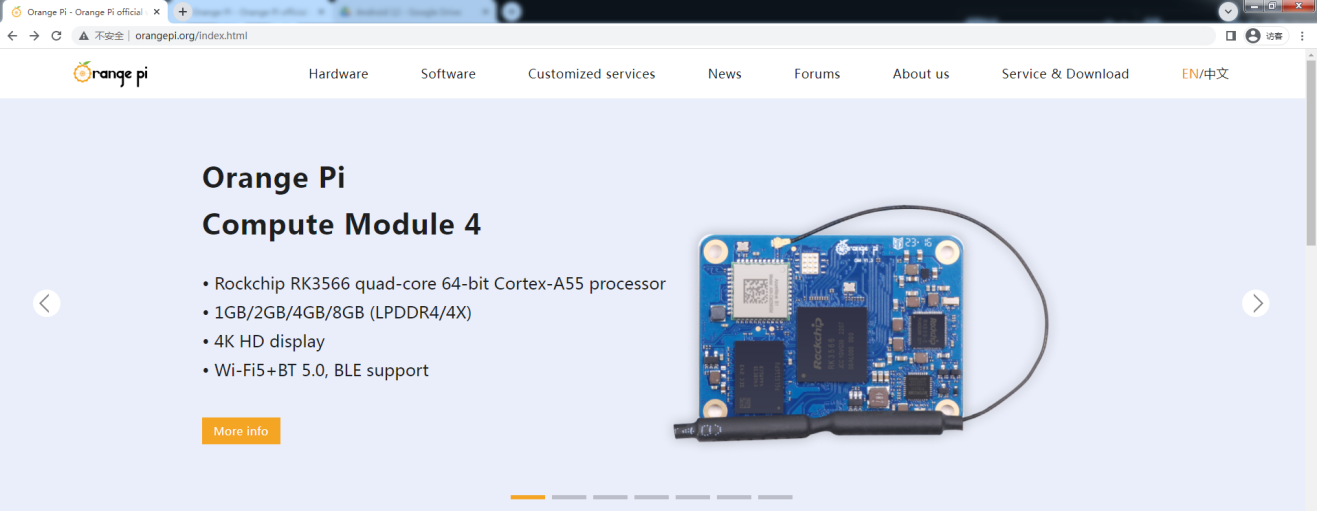Jump to the fourth carousel slide indicator
The width and height of the screenshot is (1317, 511).
coord(651,497)
